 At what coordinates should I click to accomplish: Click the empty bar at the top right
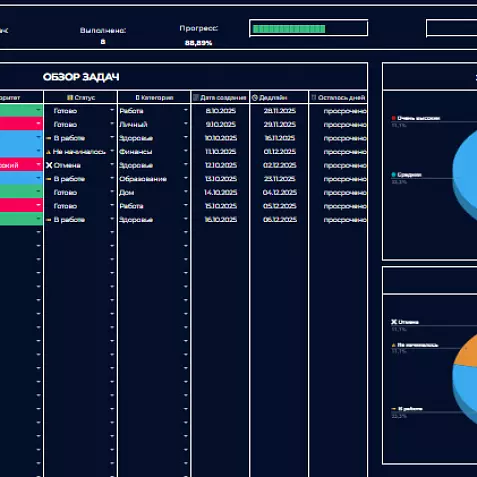click(452, 28)
